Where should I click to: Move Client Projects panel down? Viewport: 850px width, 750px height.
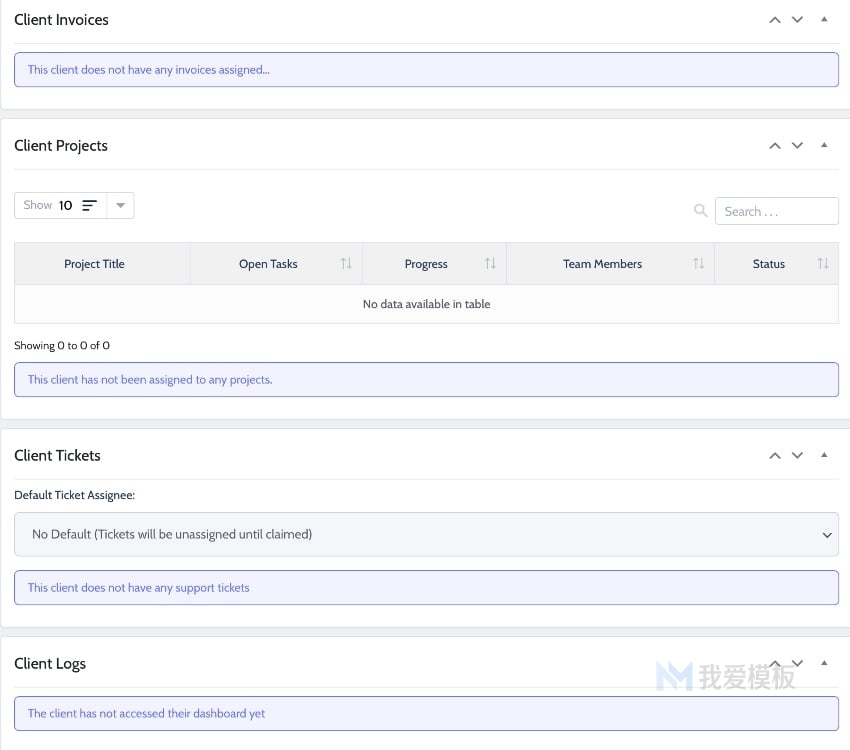(797, 146)
